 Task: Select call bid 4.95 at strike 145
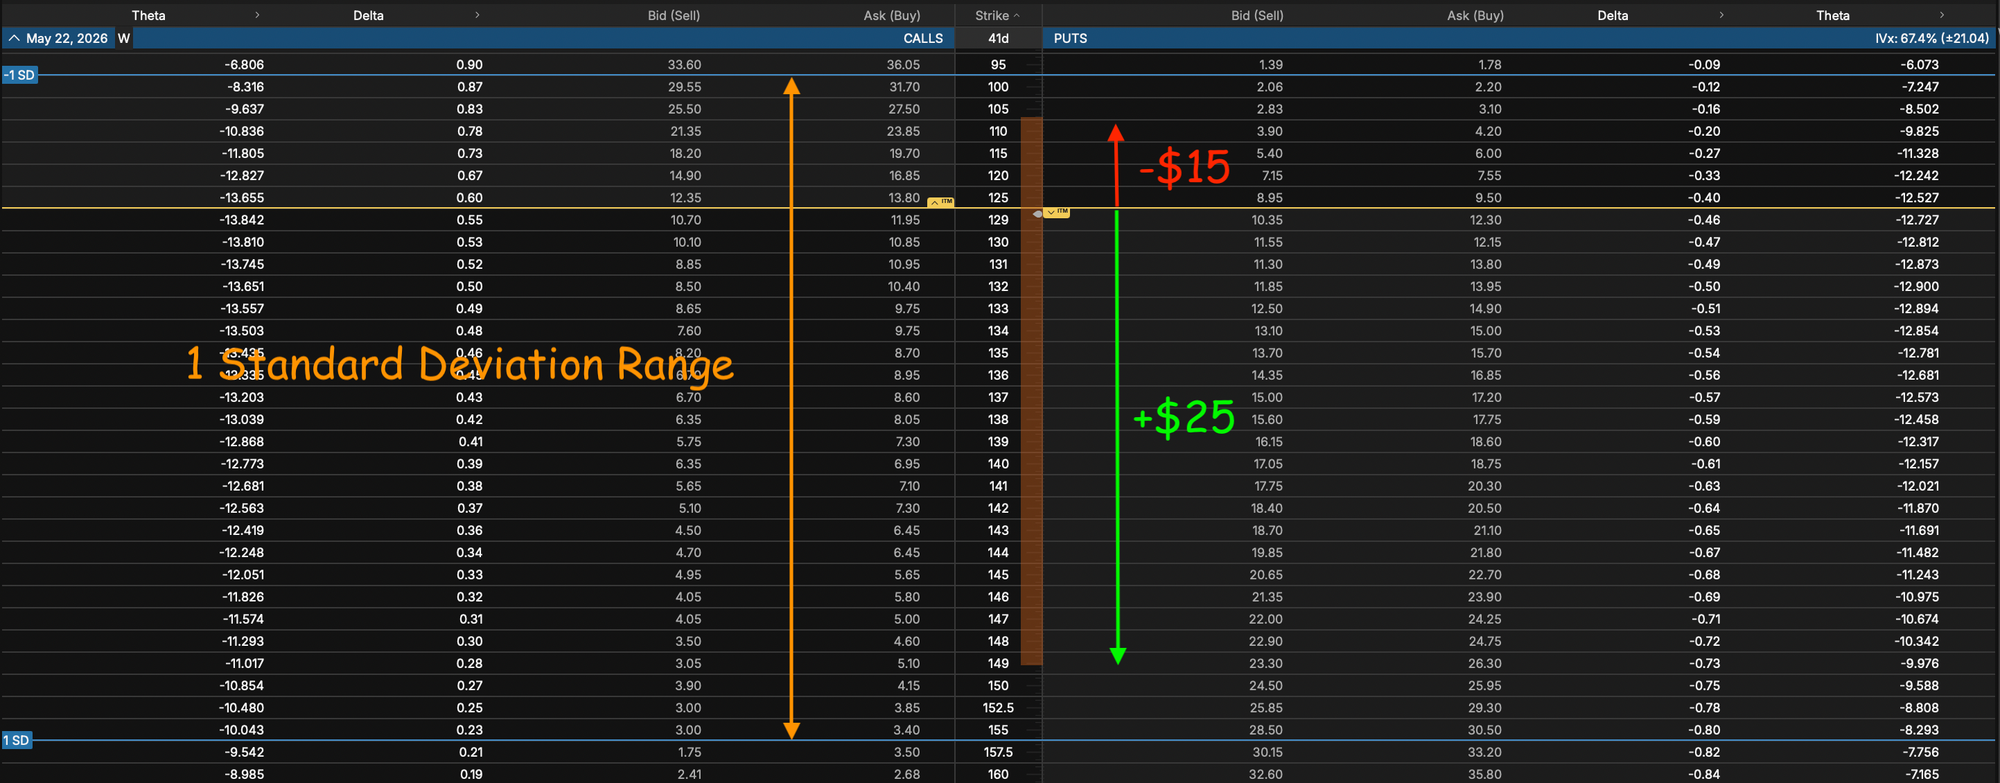click(x=688, y=575)
